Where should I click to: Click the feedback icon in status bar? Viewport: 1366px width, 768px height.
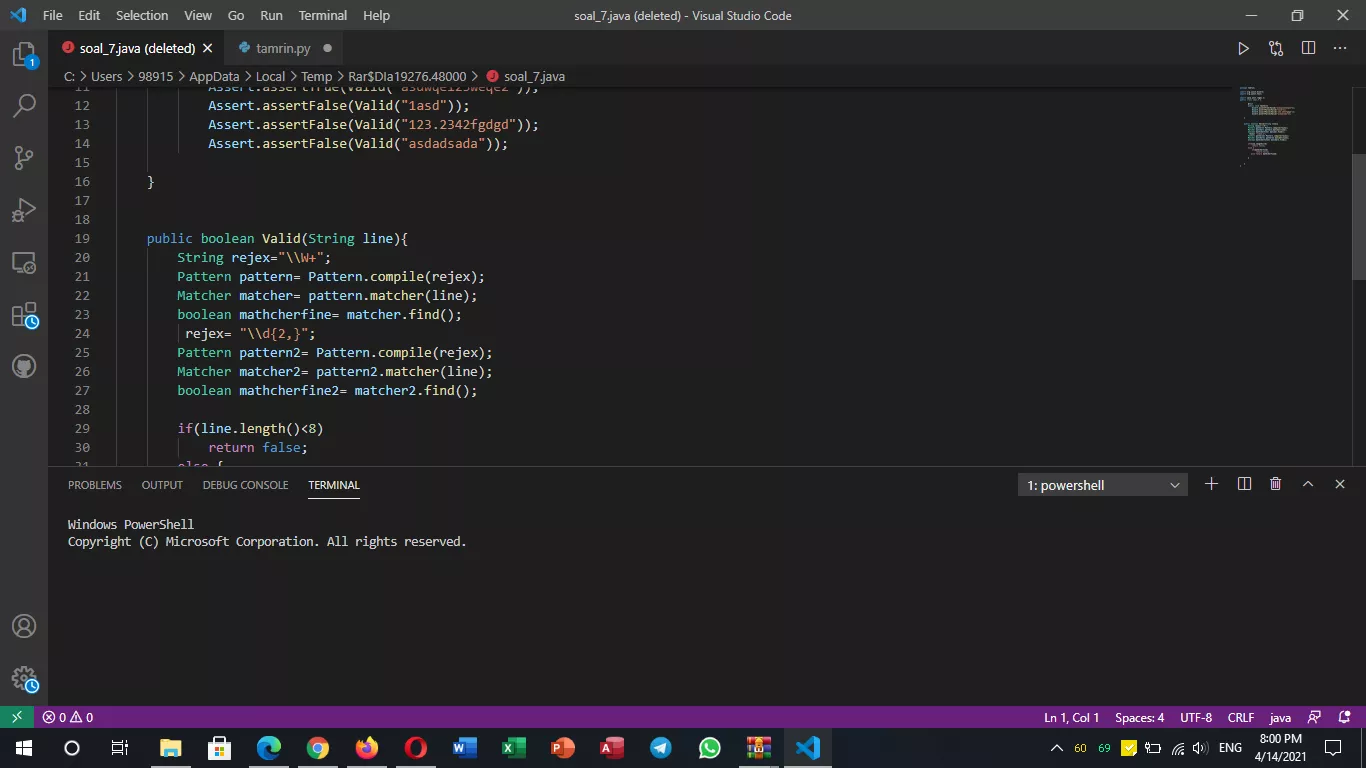click(1315, 717)
